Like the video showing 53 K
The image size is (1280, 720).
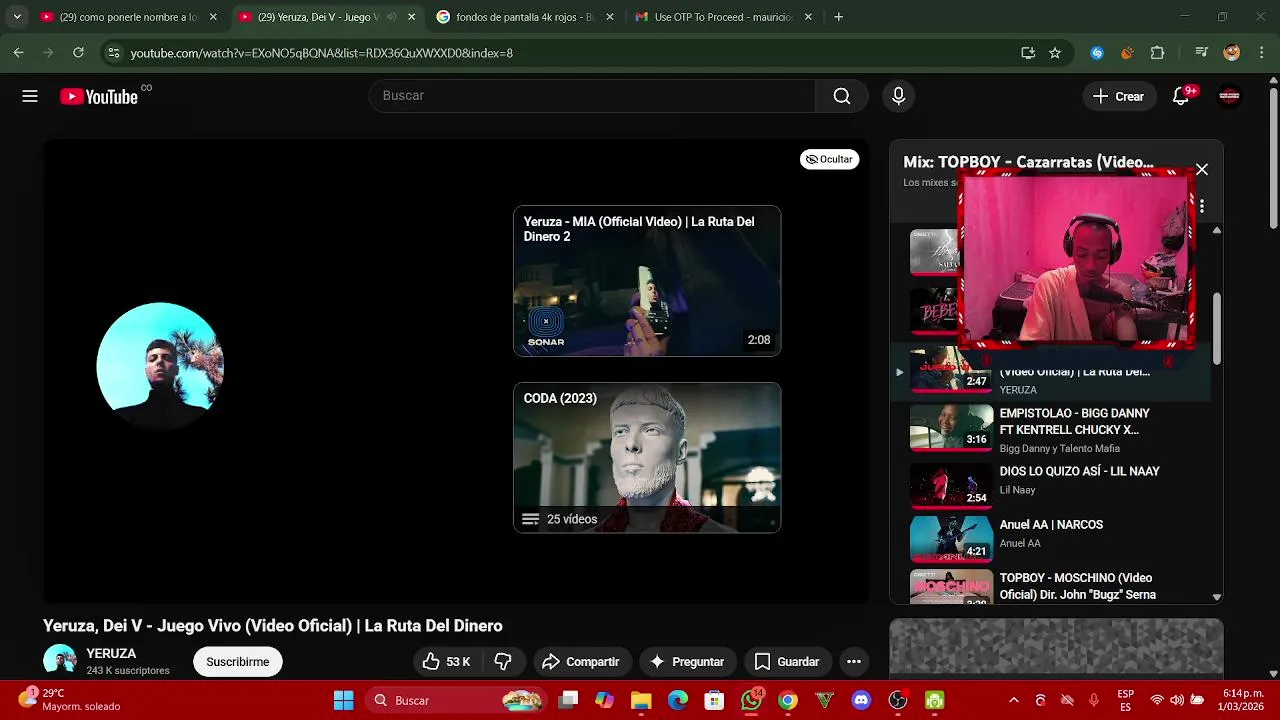click(447, 662)
